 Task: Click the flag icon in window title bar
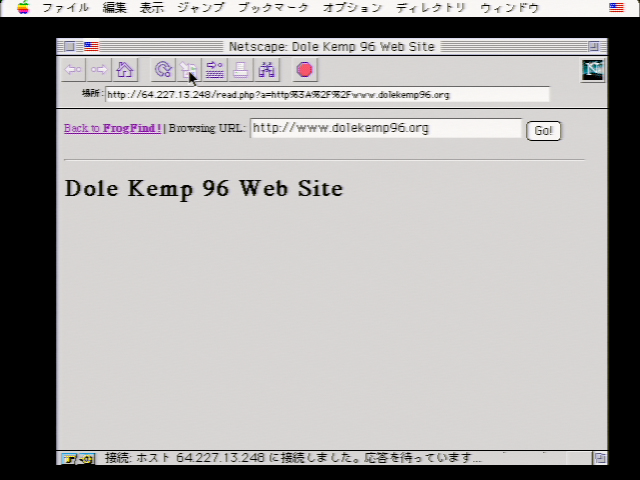point(91,47)
